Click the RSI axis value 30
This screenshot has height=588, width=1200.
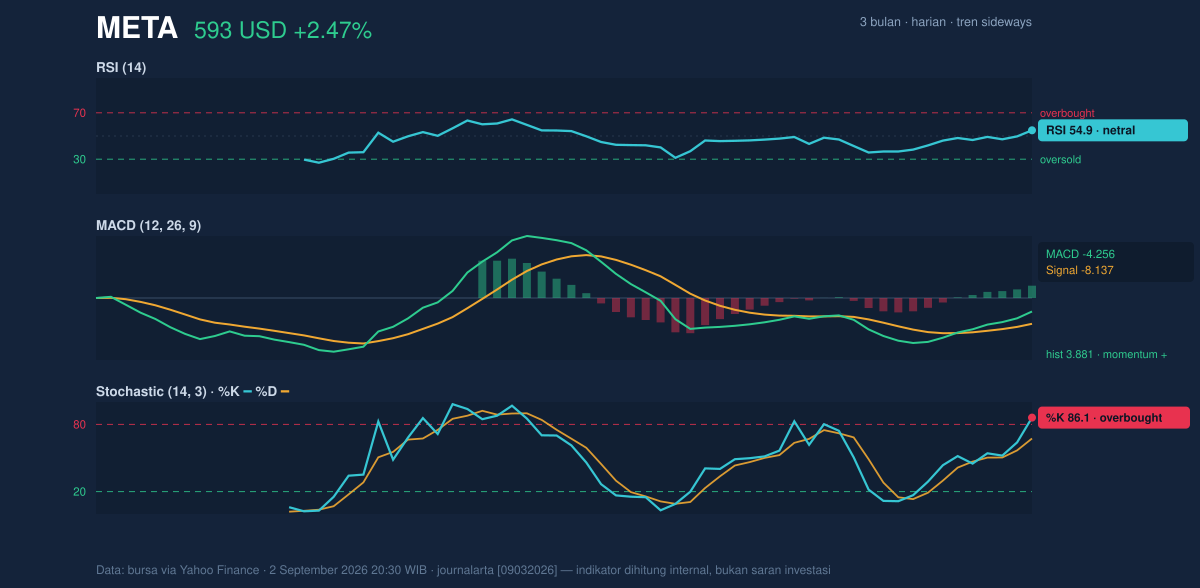(79, 159)
